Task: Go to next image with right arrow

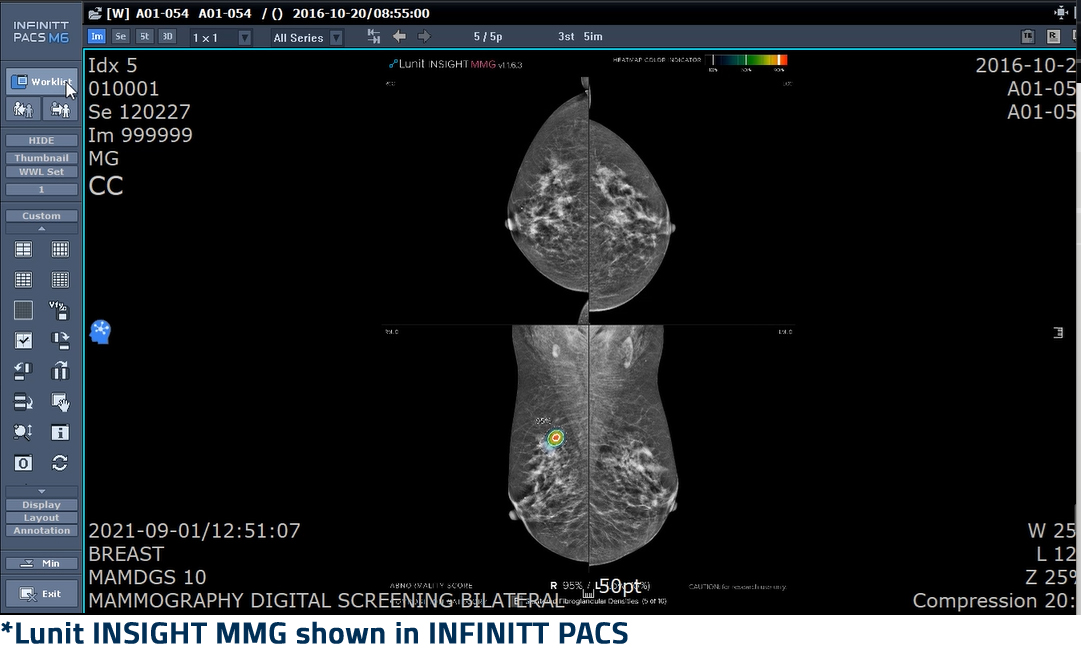Action: click(424, 37)
